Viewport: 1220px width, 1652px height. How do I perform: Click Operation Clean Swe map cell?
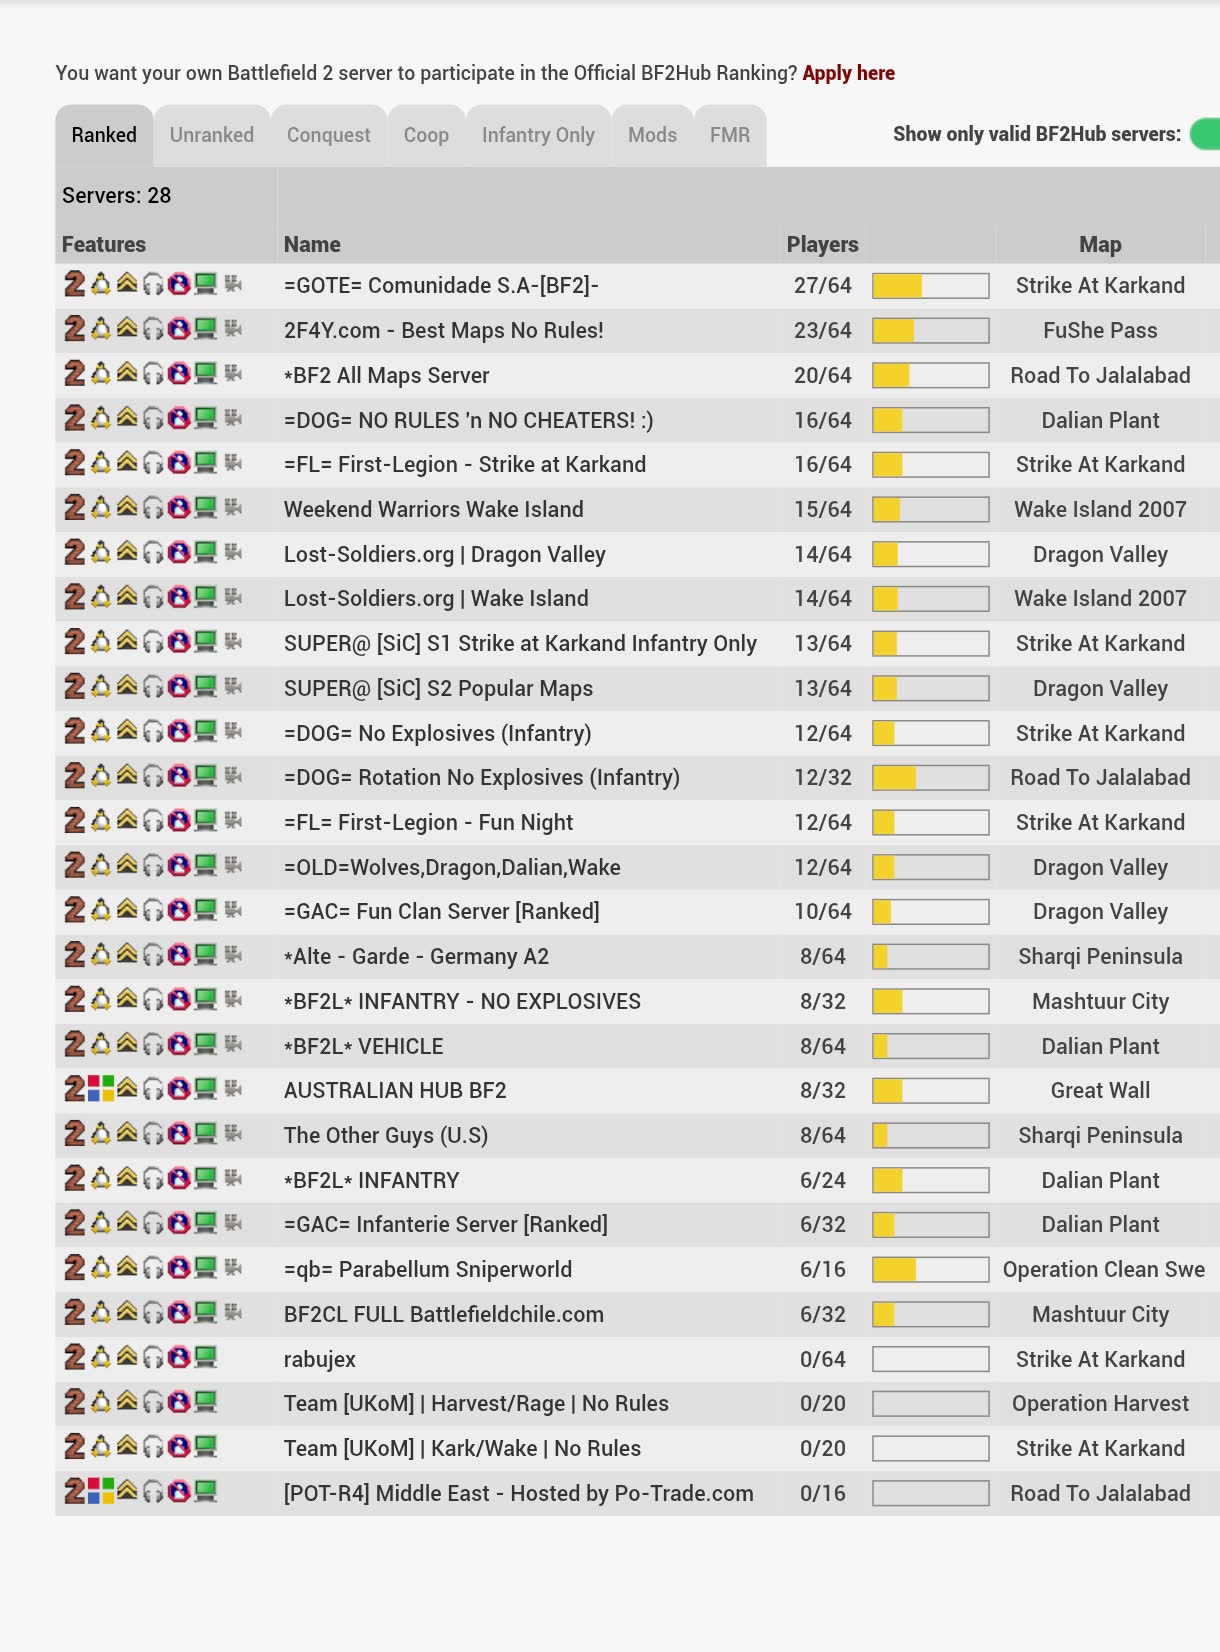click(1104, 1269)
